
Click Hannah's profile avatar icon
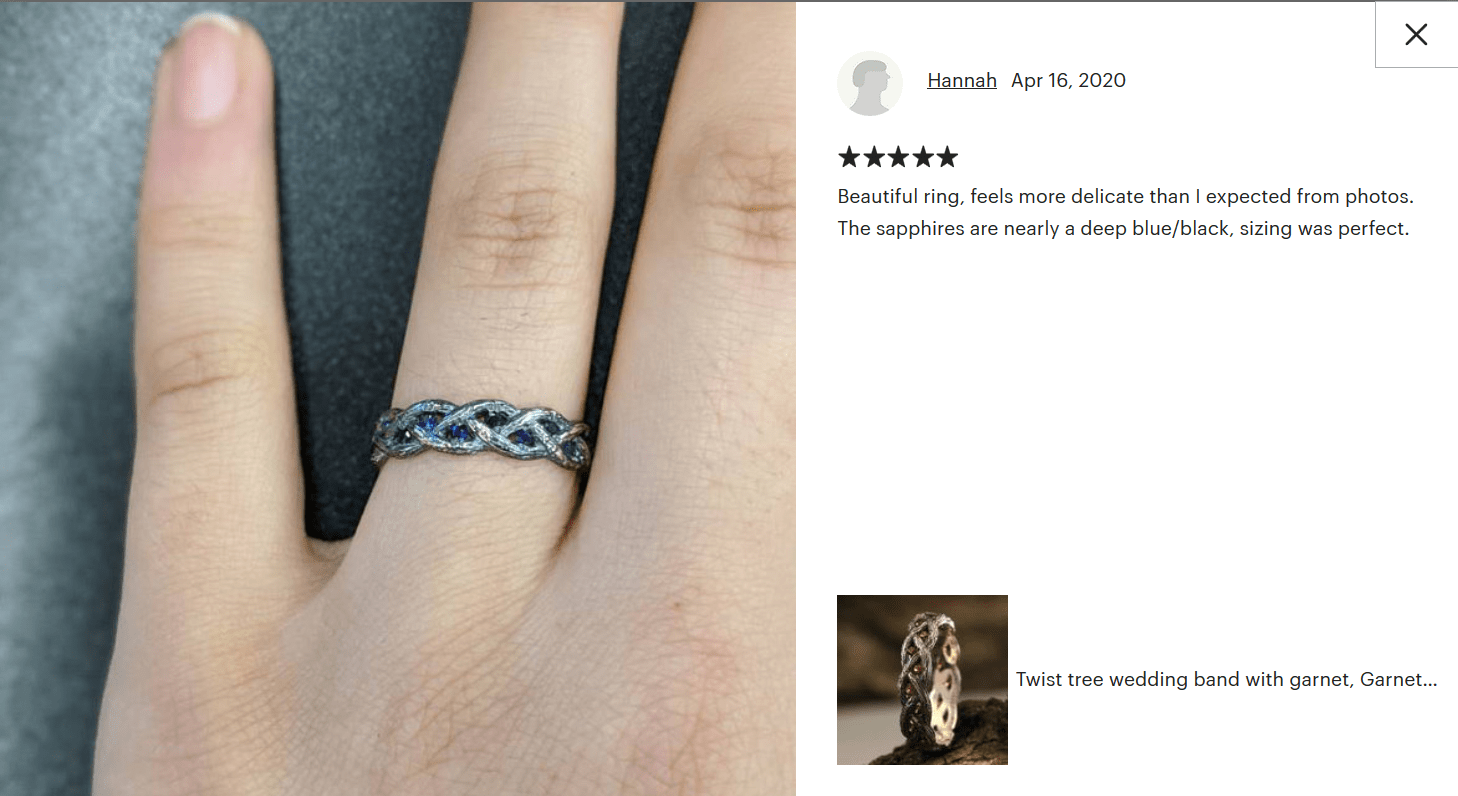pyautogui.click(x=870, y=84)
